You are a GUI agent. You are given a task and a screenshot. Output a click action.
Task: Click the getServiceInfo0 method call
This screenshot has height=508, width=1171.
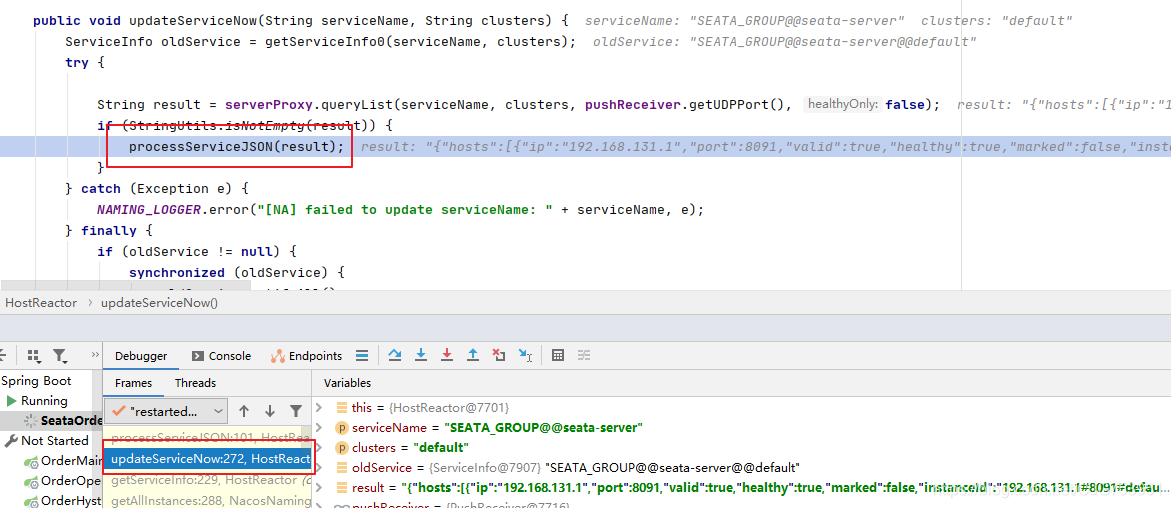point(326,42)
